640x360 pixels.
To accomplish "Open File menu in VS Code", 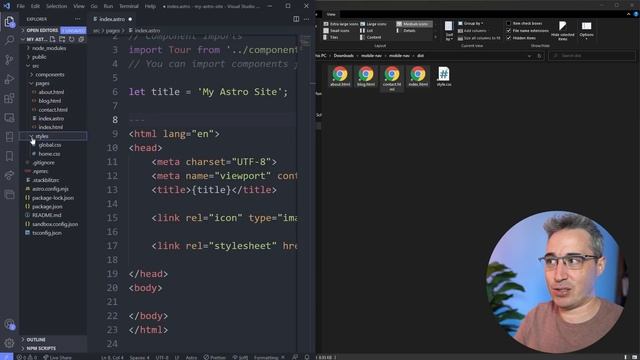I will click(21, 6).
